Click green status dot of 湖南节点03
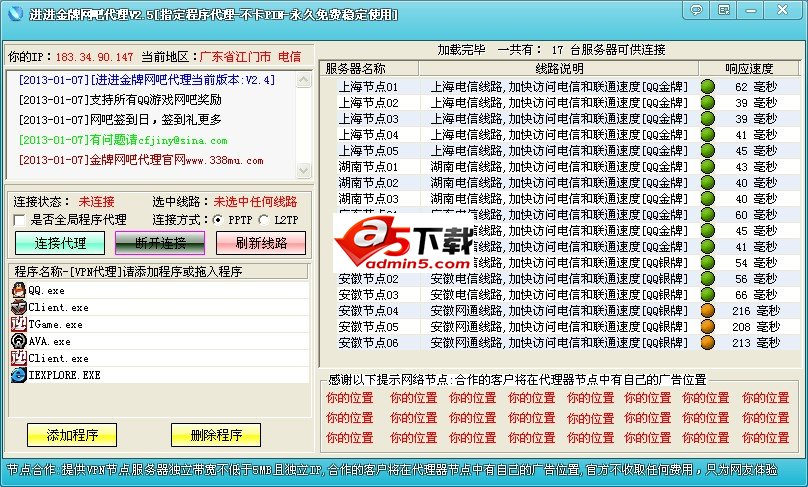 coord(708,198)
